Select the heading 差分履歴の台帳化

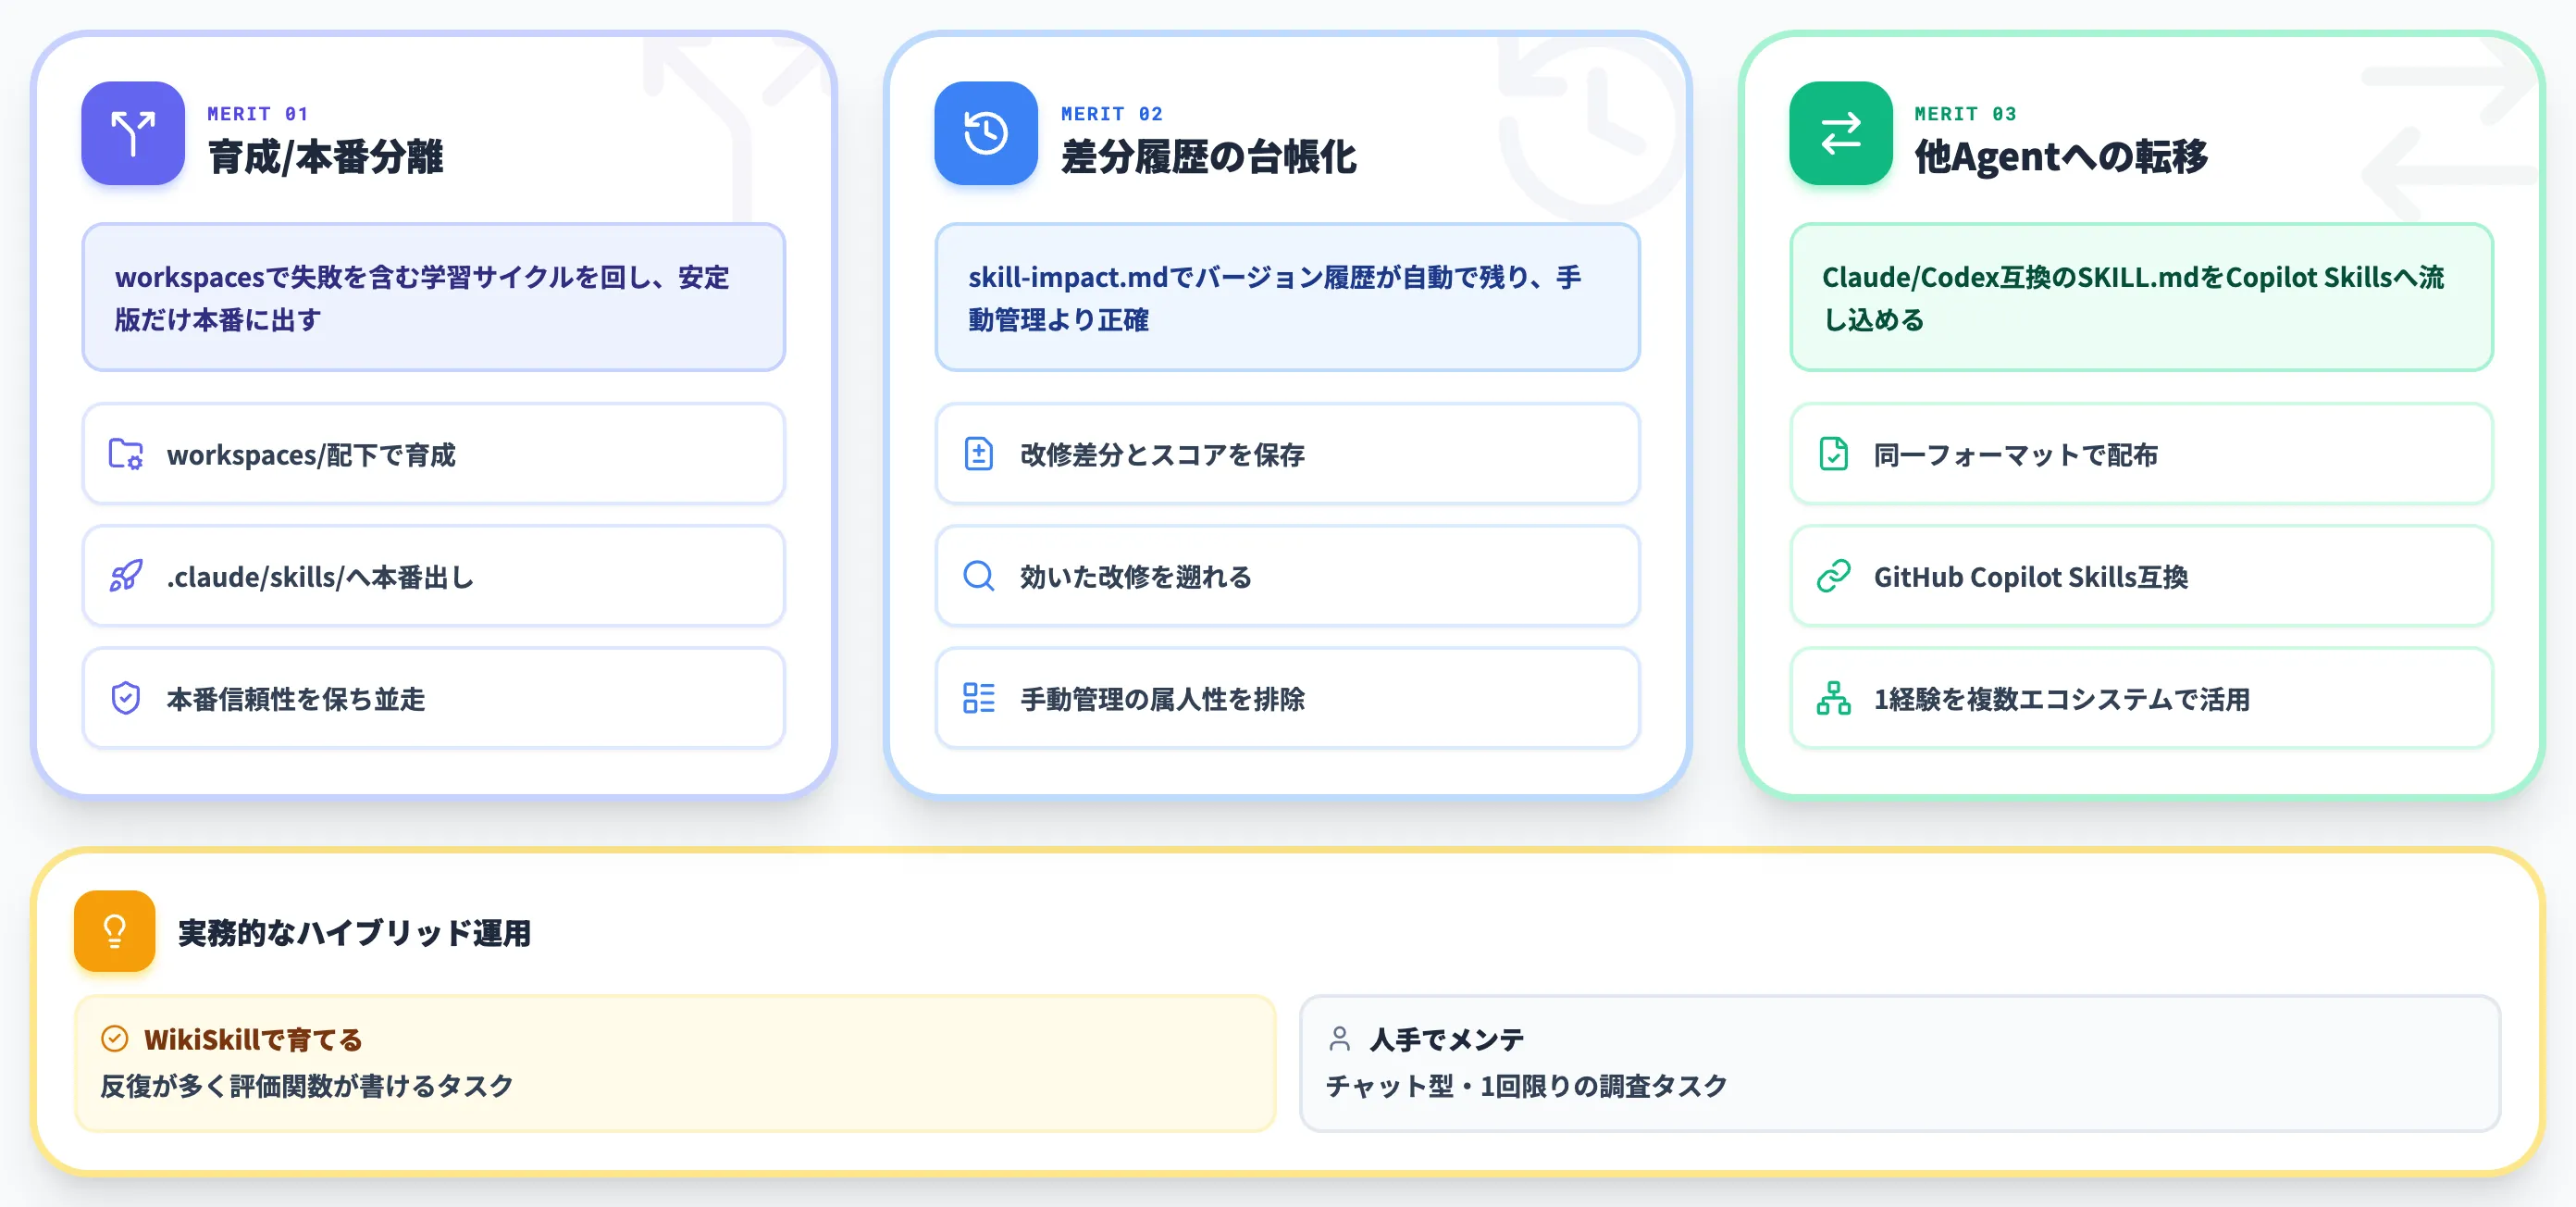1208,157
